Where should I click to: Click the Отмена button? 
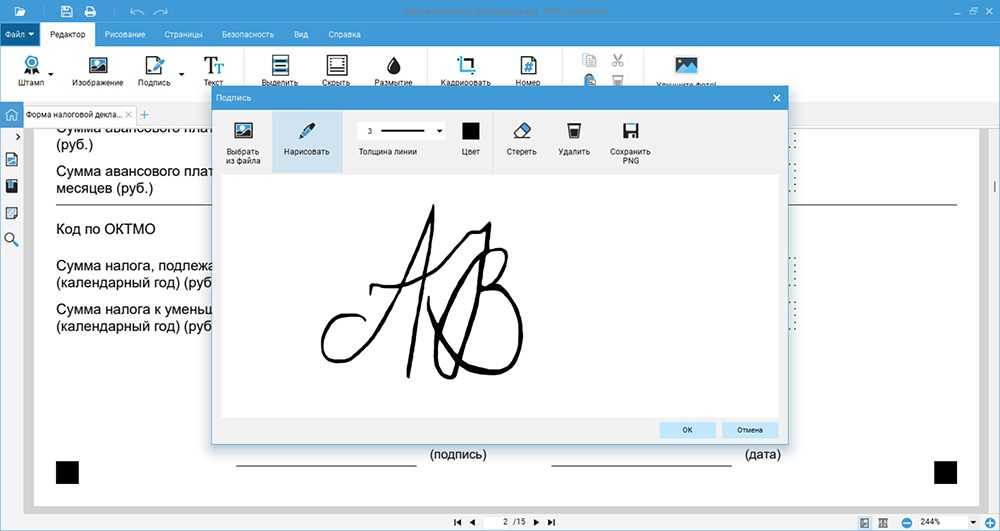coord(750,430)
